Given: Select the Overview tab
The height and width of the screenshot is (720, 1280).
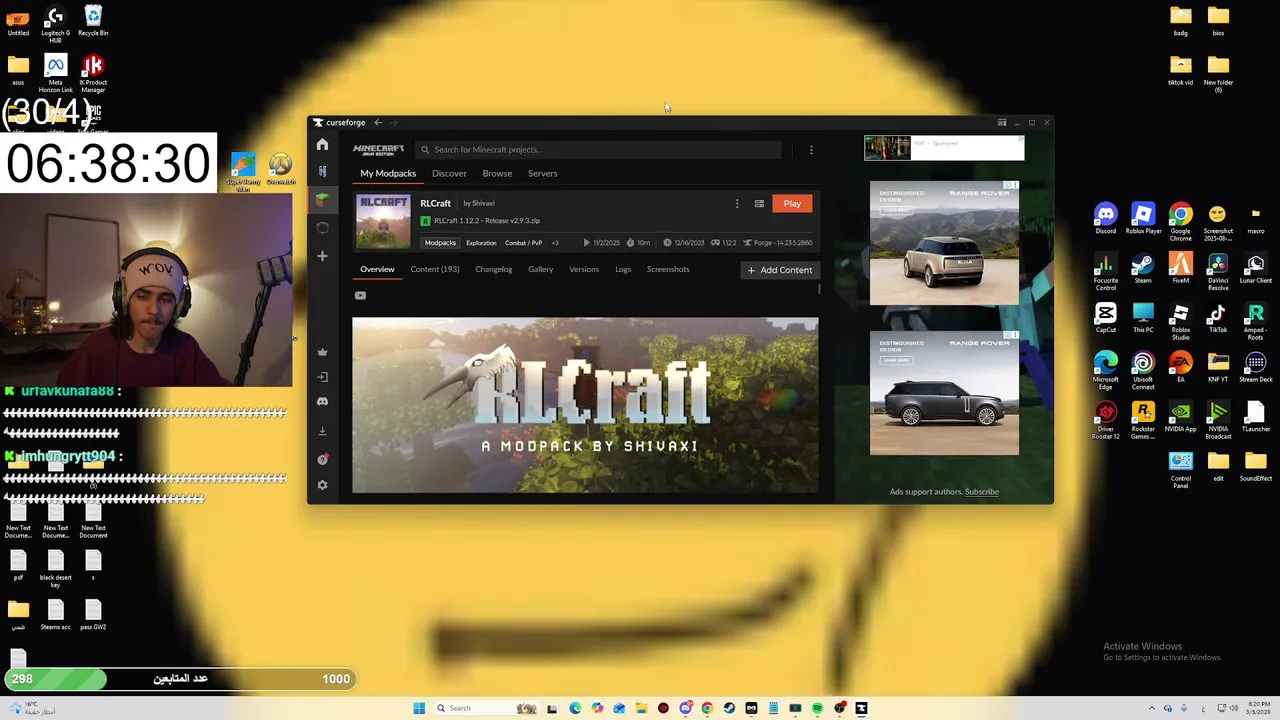Looking at the screenshot, I should point(377,269).
